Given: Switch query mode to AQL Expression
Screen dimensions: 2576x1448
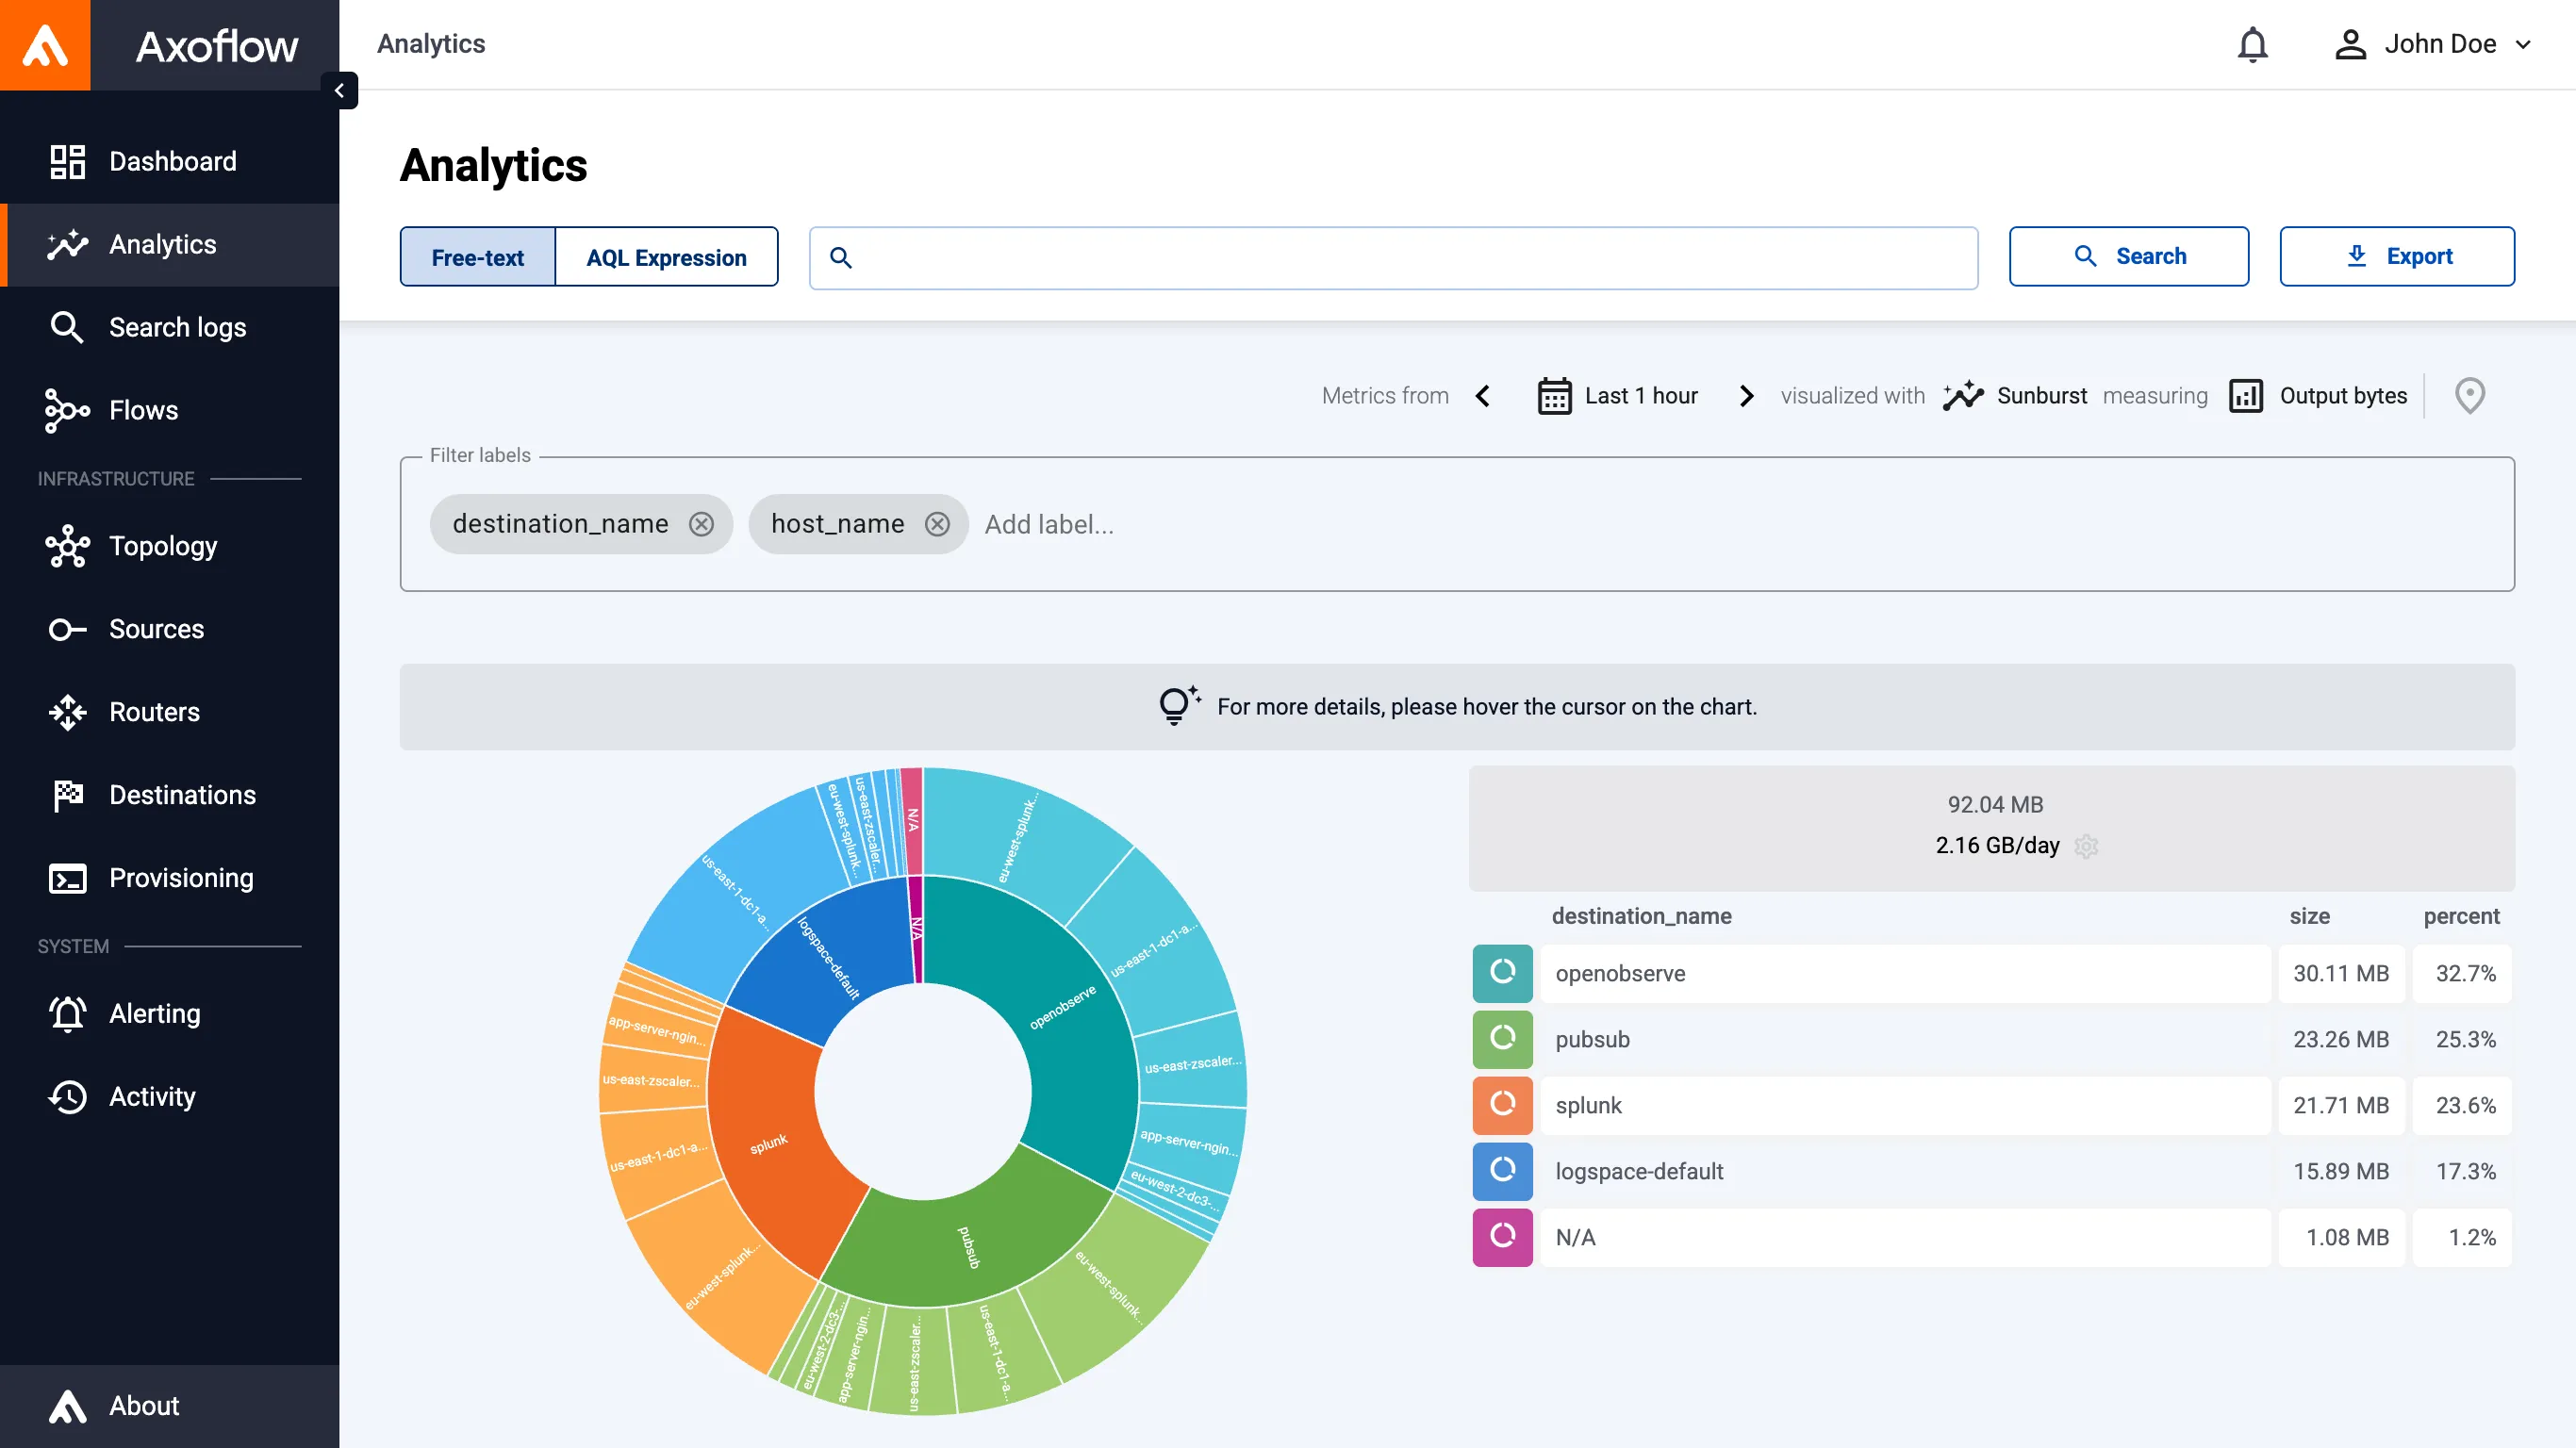Looking at the screenshot, I should [666, 257].
